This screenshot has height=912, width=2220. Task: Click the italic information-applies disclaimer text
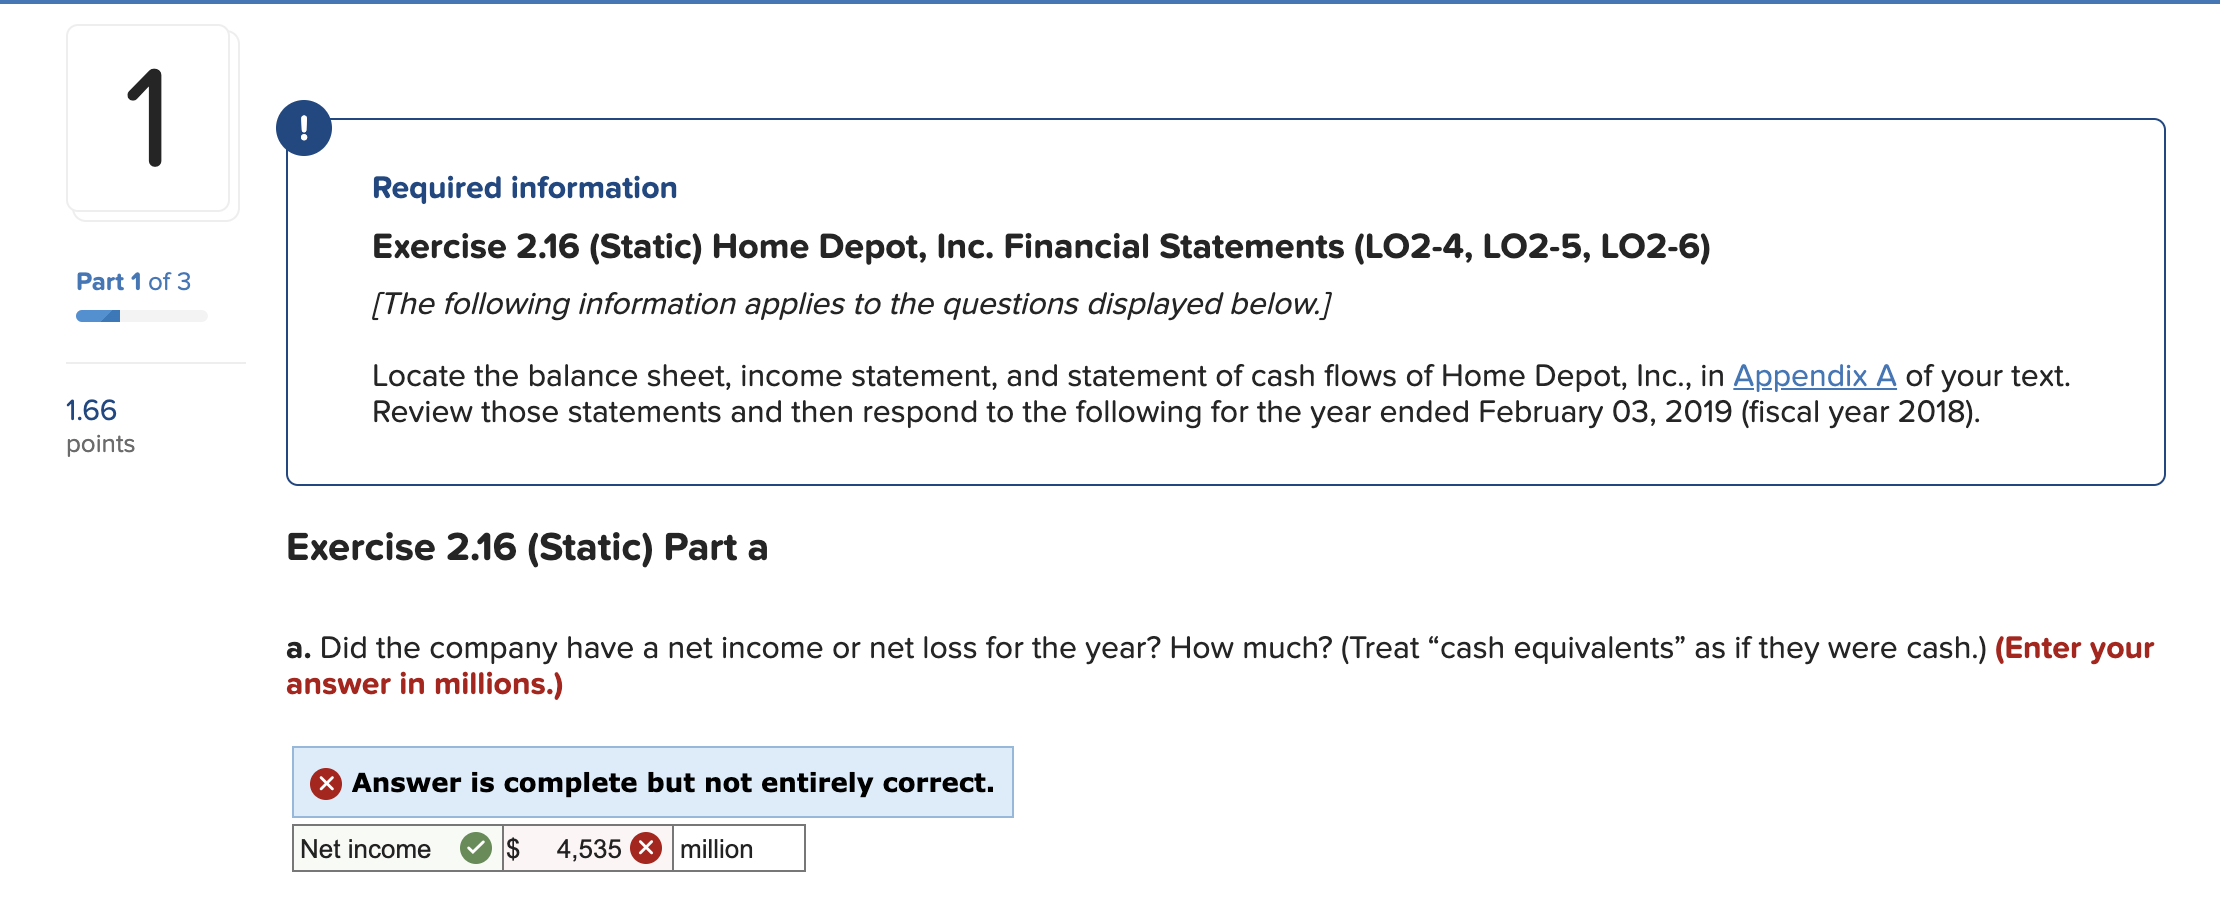tap(850, 303)
